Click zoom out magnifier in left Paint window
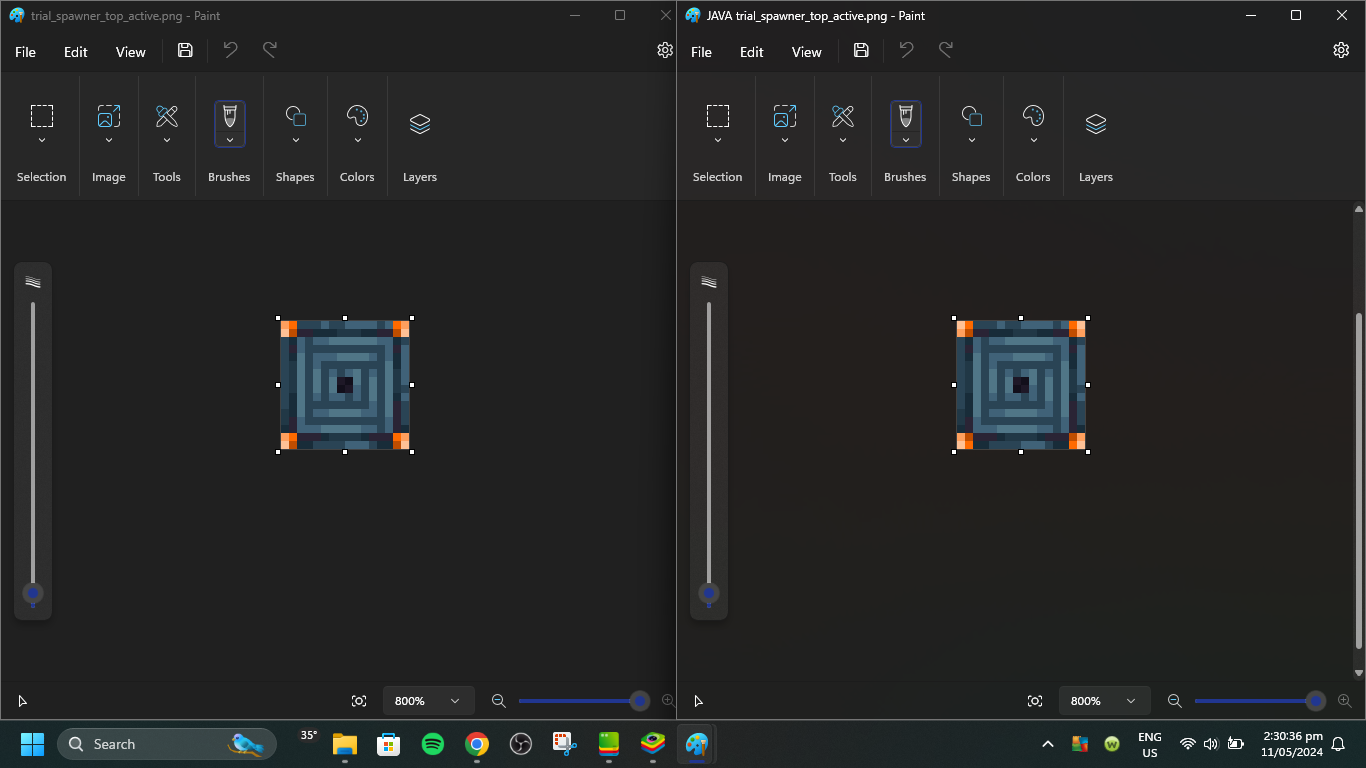The image size is (1366, 768). click(x=498, y=701)
